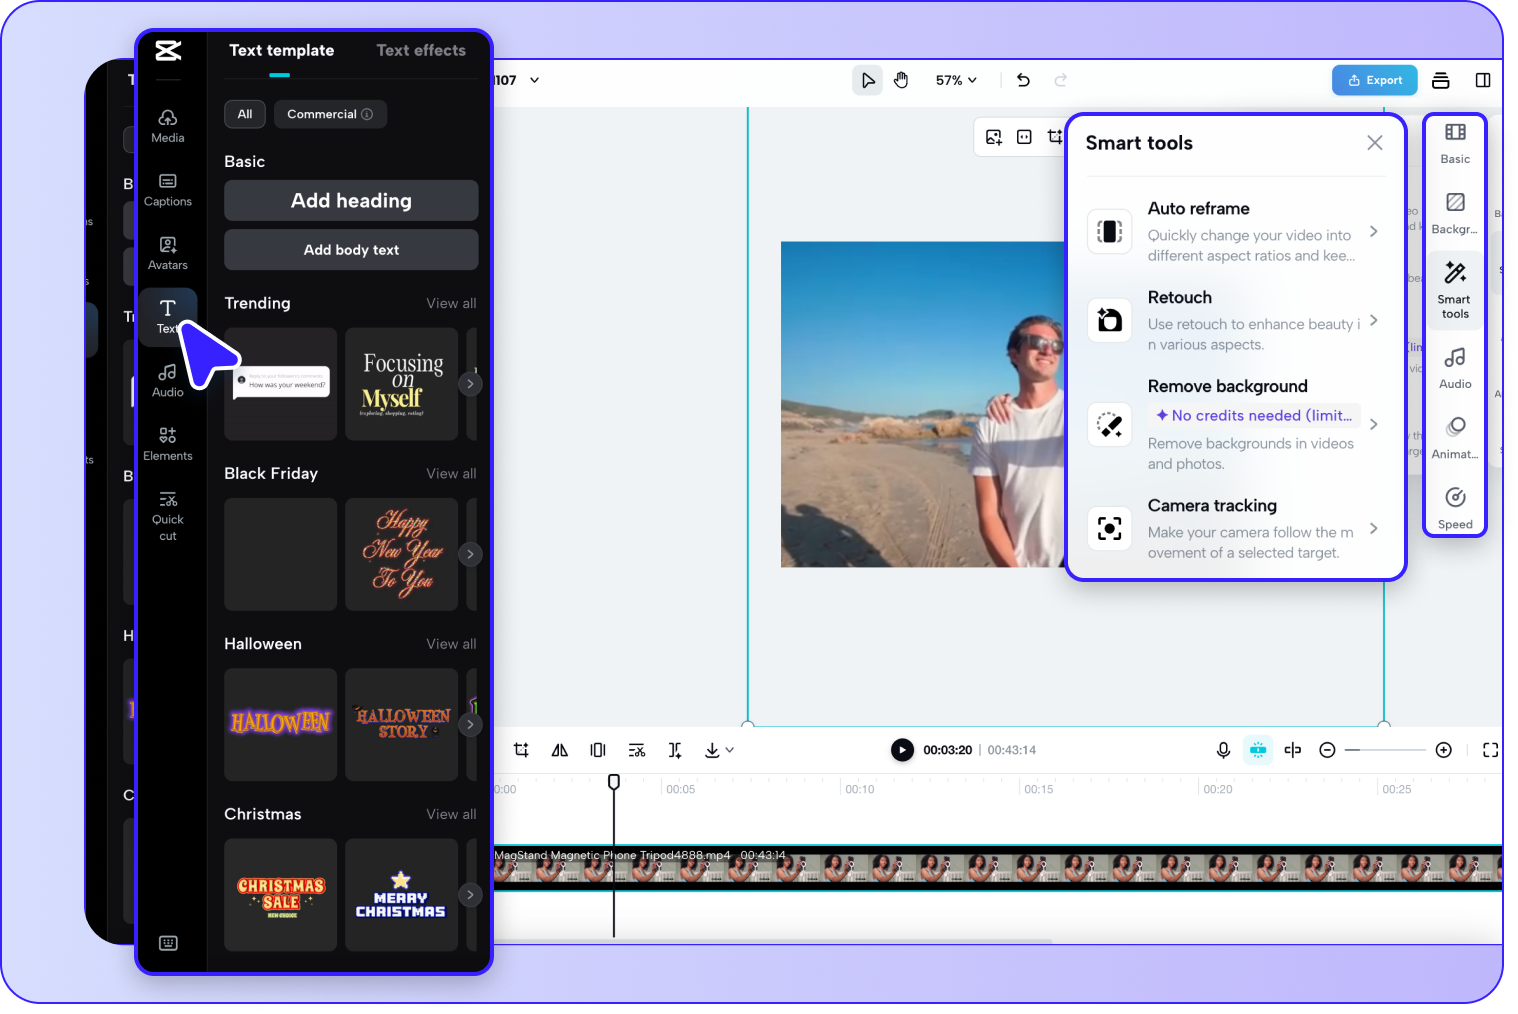The height and width of the screenshot is (1014, 1518).
Task: Show more Trending templates with arrow
Action: [x=470, y=384]
